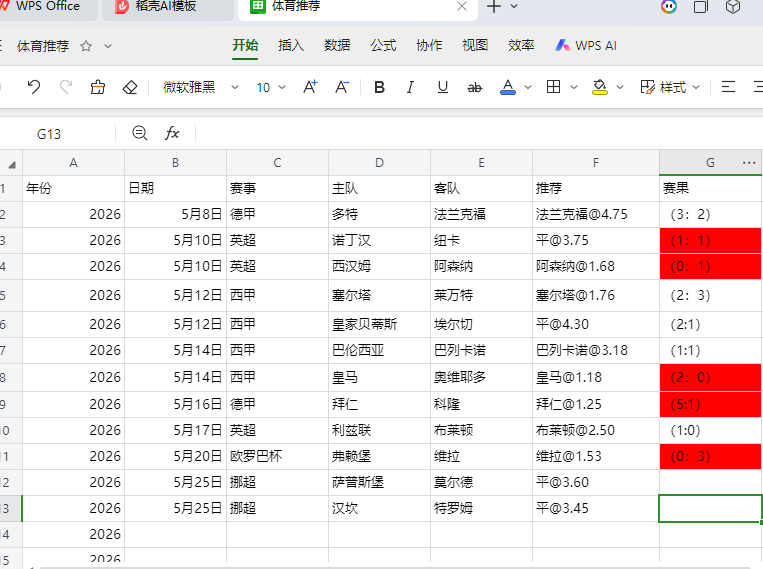The height and width of the screenshot is (569, 763).
Task: Click the fx insert function icon
Action: (x=172, y=133)
